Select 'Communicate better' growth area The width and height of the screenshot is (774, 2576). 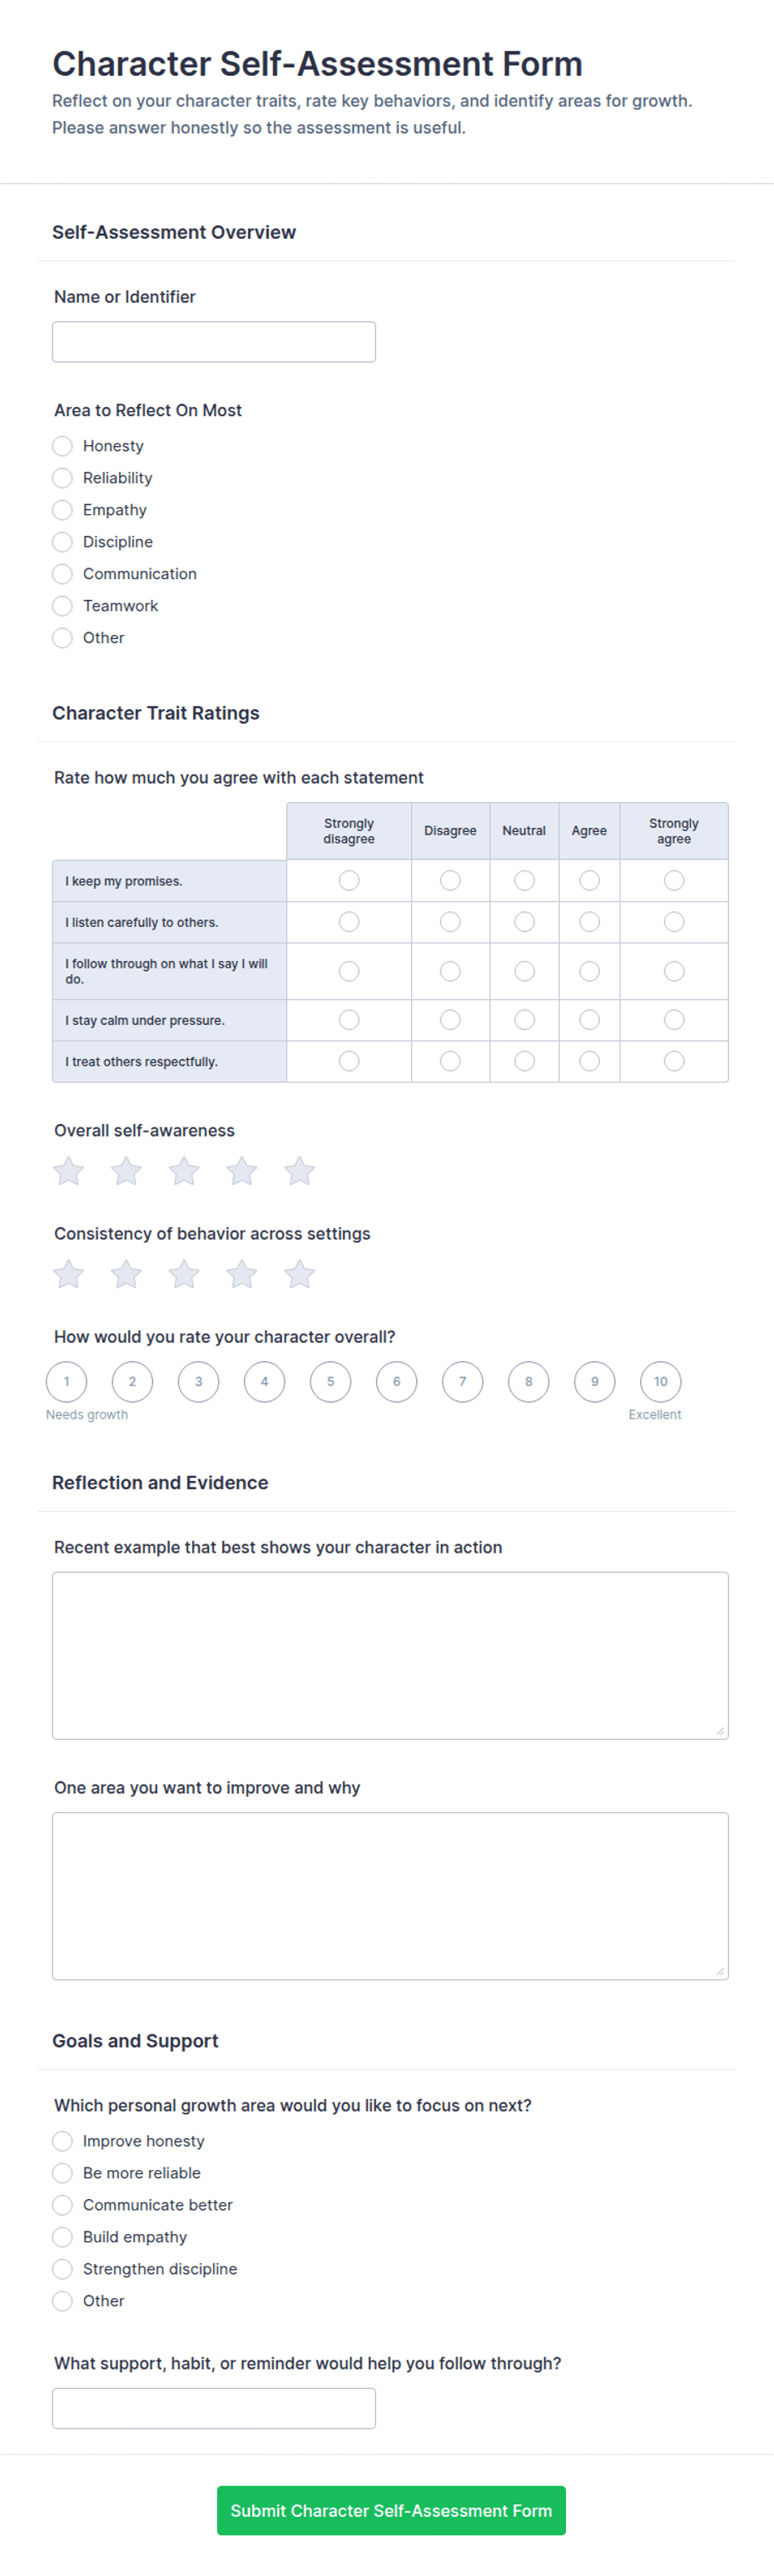point(62,2205)
